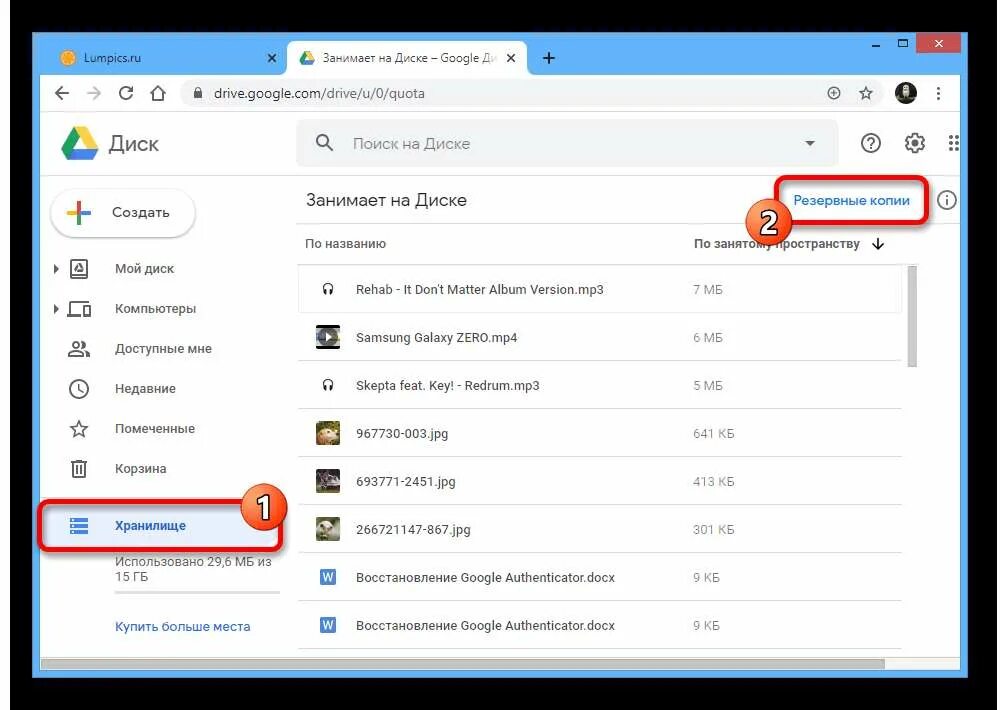Open Резервные копии link
Screen dimensions: 1000x710
(851, 200)
